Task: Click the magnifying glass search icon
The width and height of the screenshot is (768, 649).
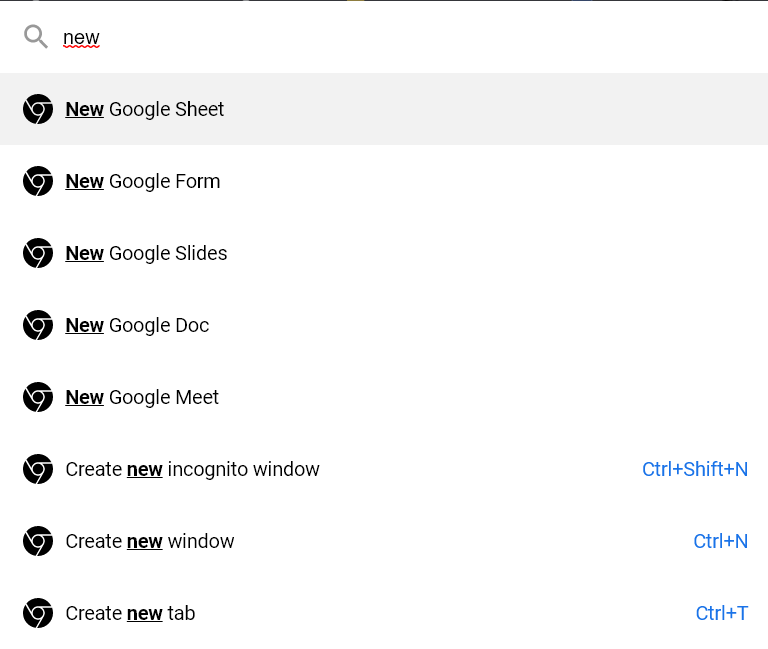Action: point(36,37)
